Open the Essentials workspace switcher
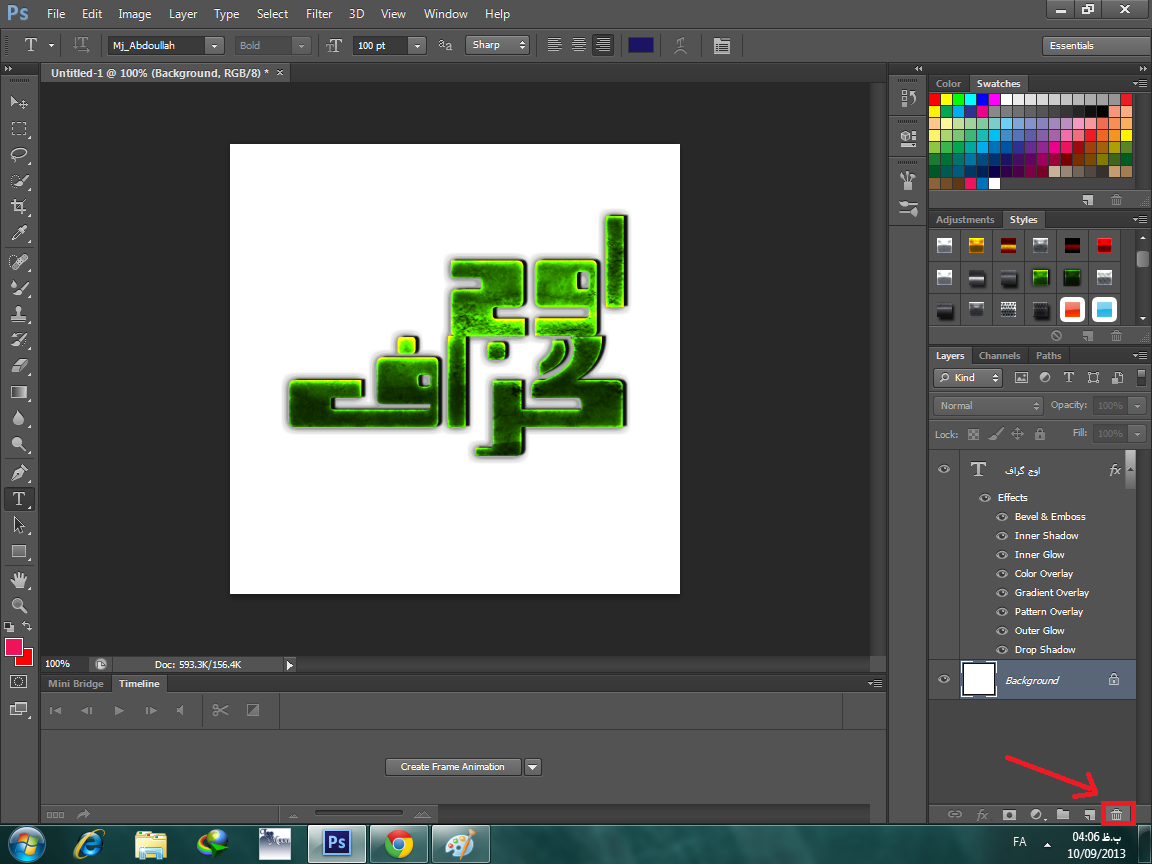This screenshot has height=864, width=1152. (x=1097, y=46)
